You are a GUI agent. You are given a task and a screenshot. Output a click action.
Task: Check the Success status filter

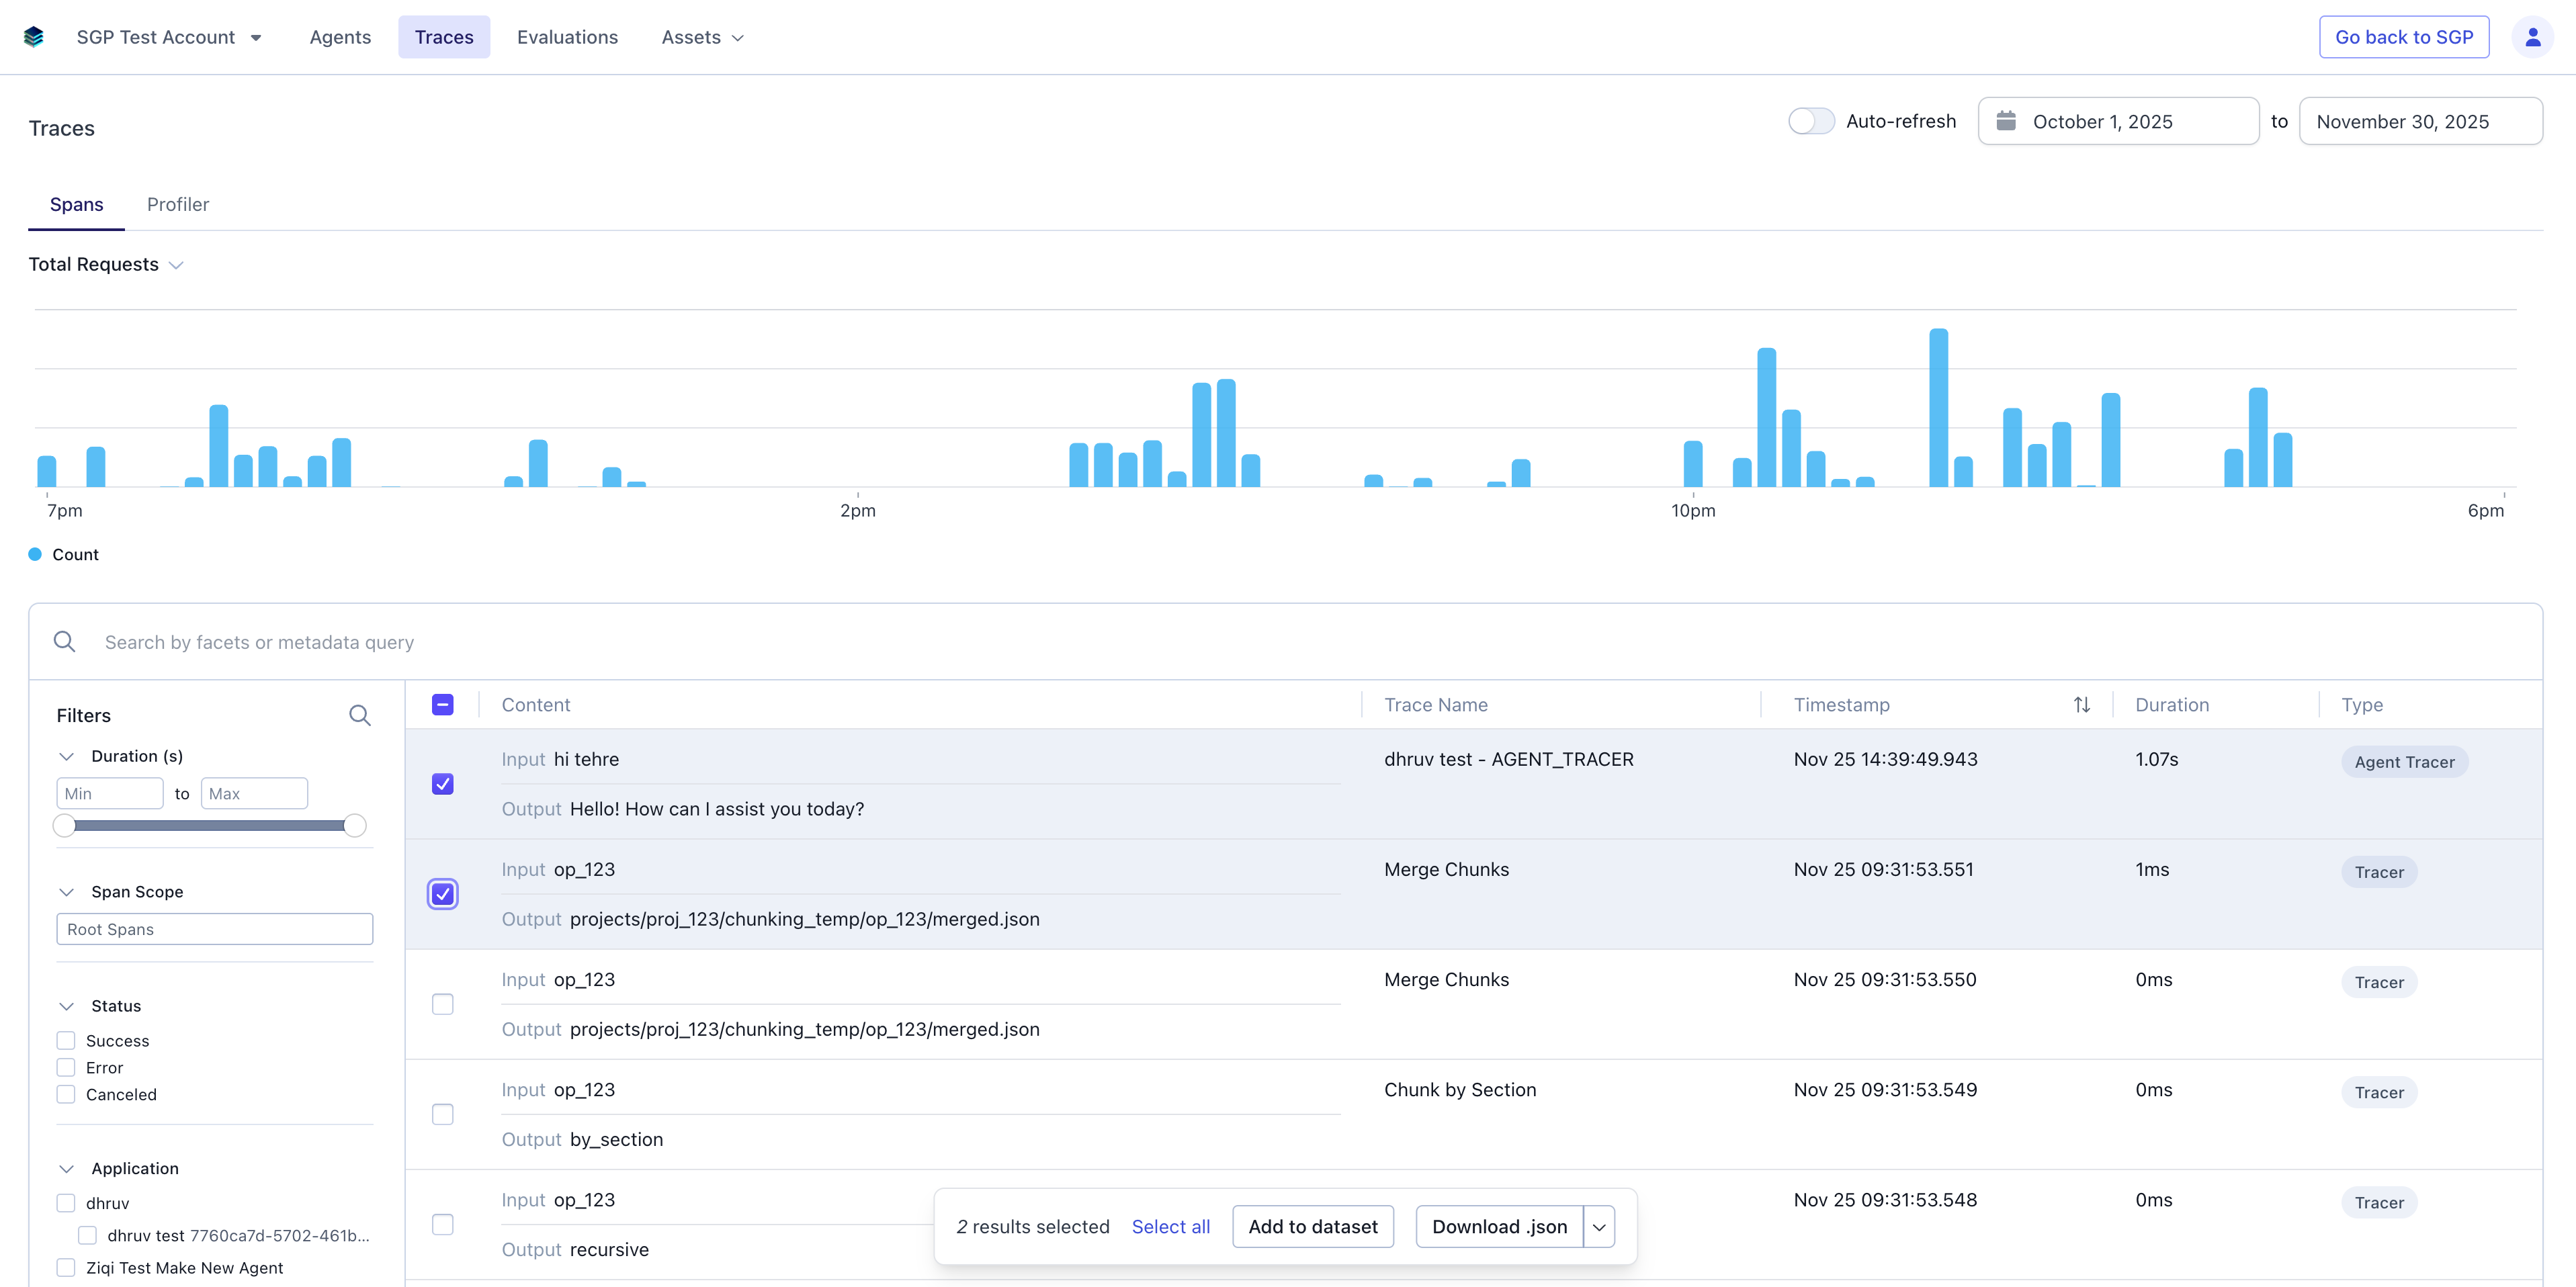click(66, 1040)
